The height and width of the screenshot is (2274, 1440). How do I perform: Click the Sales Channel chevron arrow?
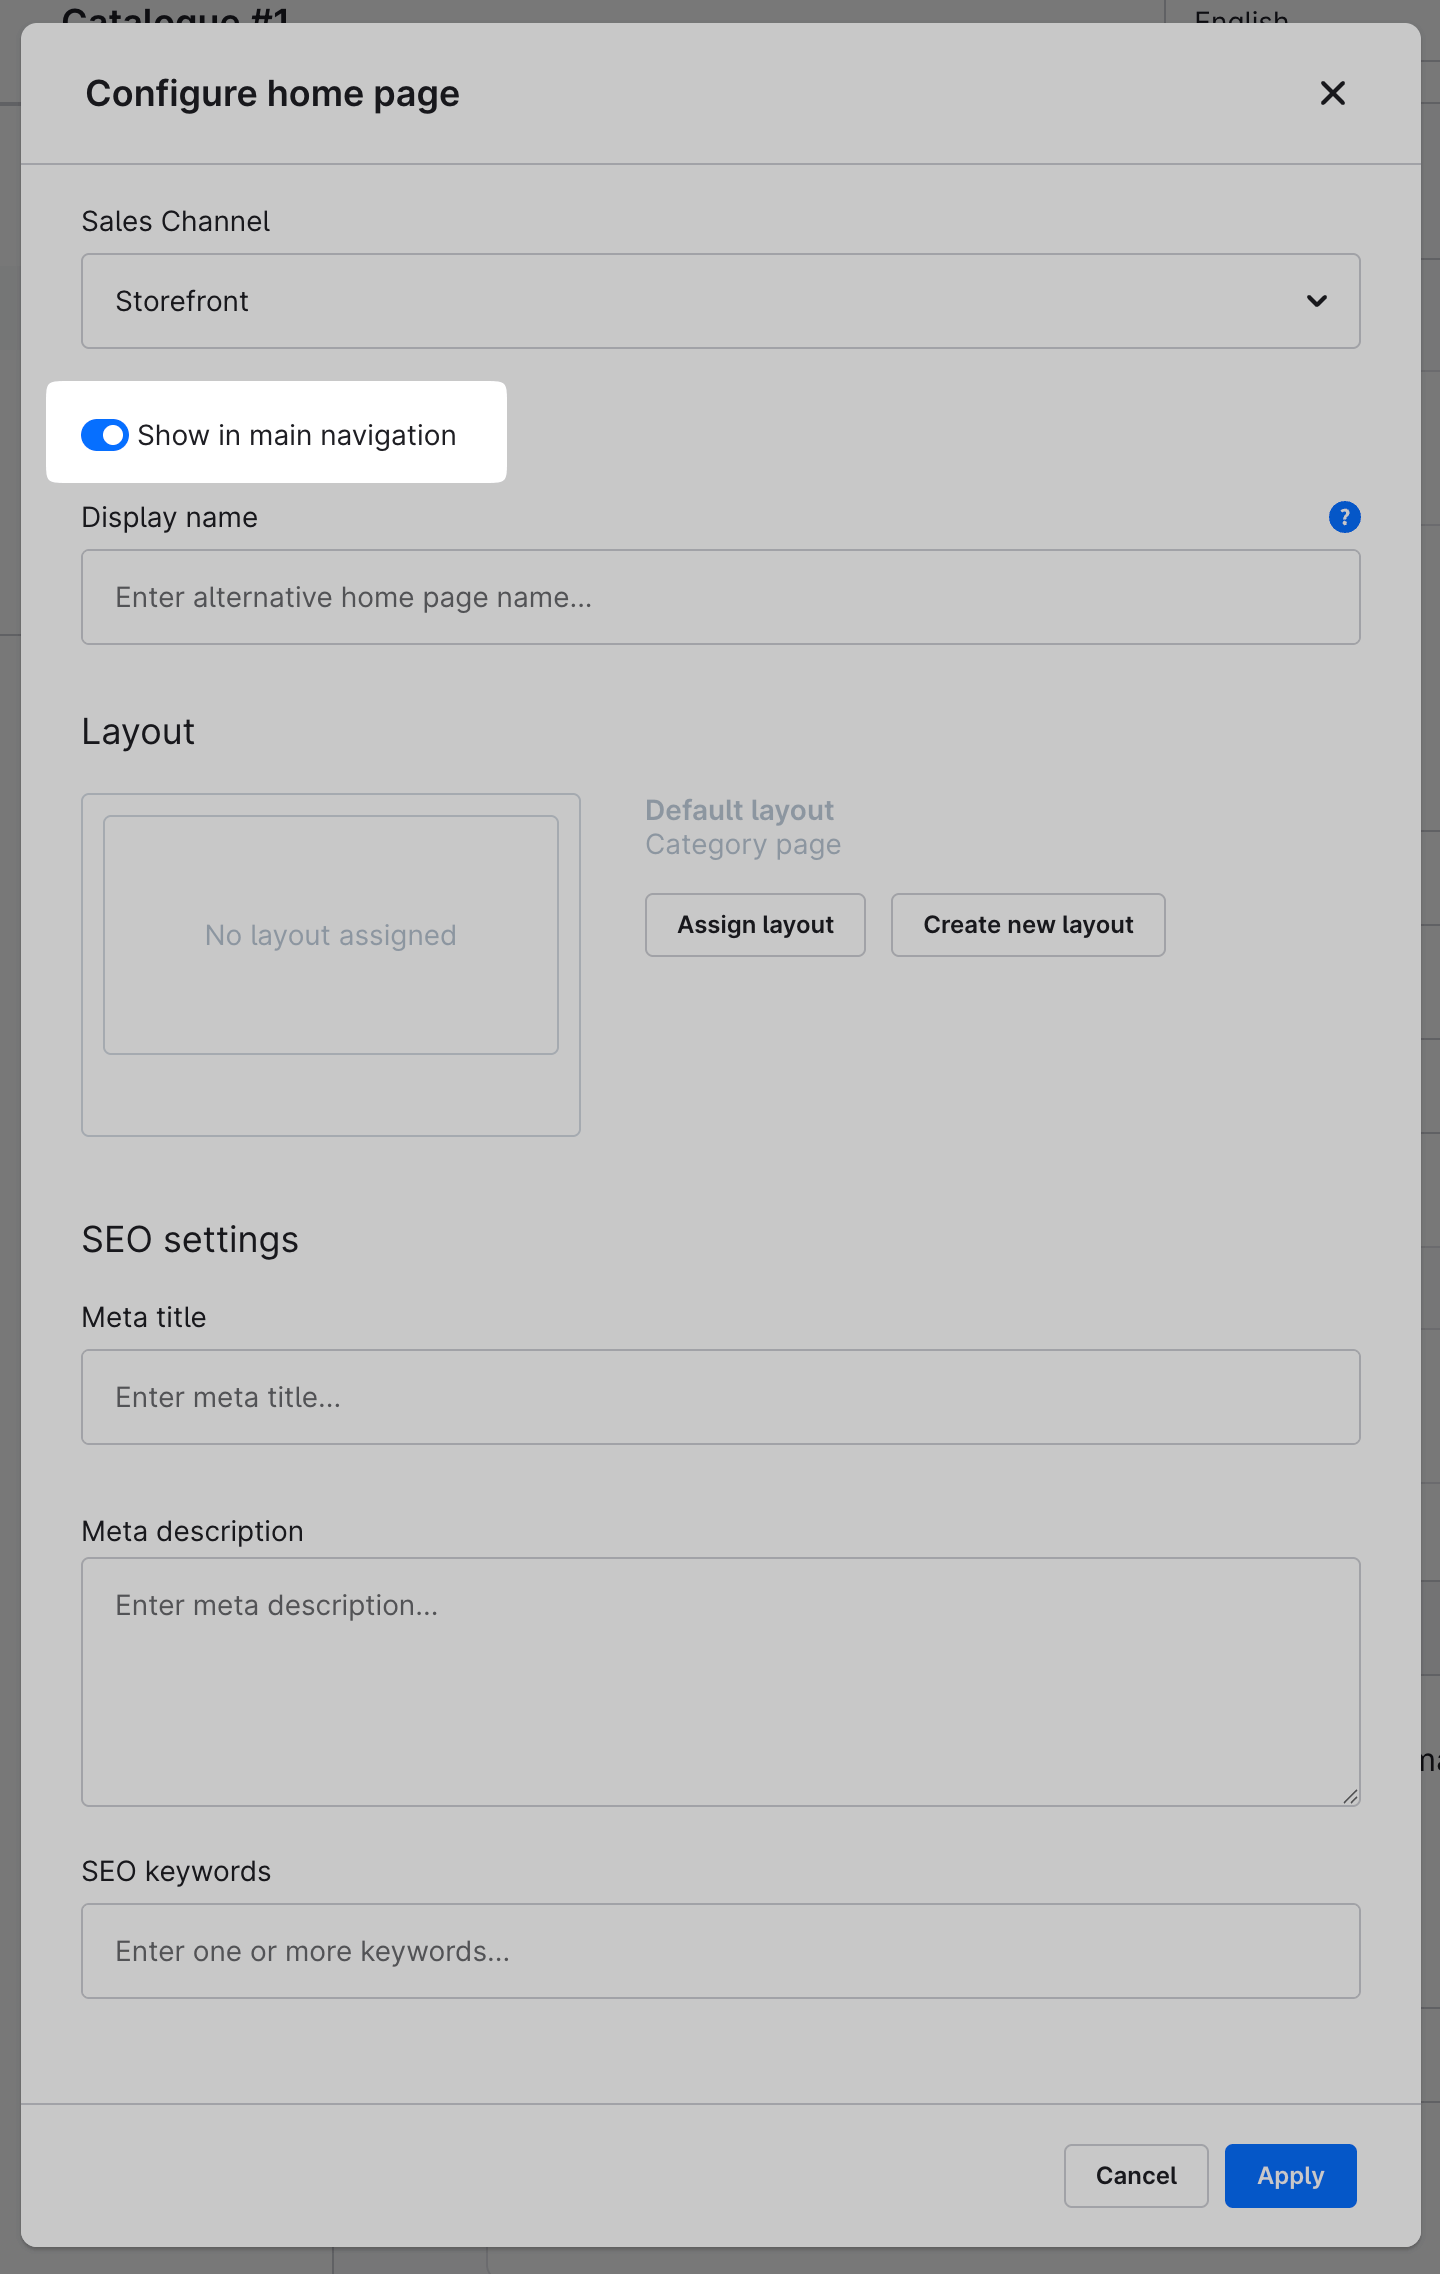point(1316,301)
